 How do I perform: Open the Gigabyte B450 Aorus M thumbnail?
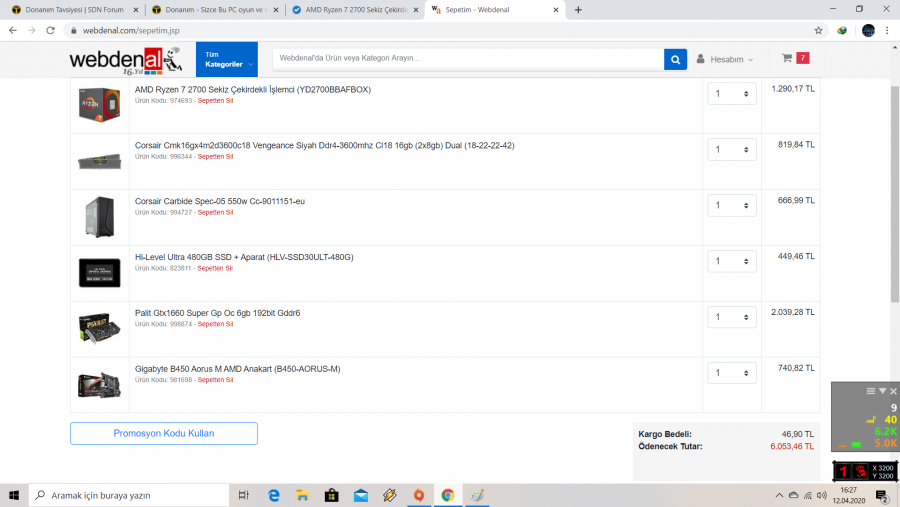[x=99, y=385]
